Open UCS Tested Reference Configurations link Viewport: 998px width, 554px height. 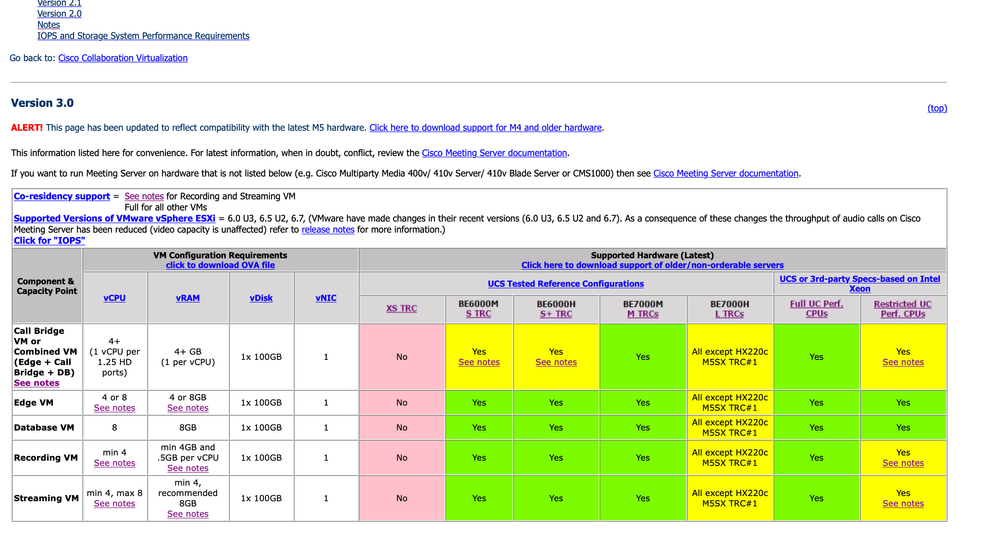[x=566, y=284]
